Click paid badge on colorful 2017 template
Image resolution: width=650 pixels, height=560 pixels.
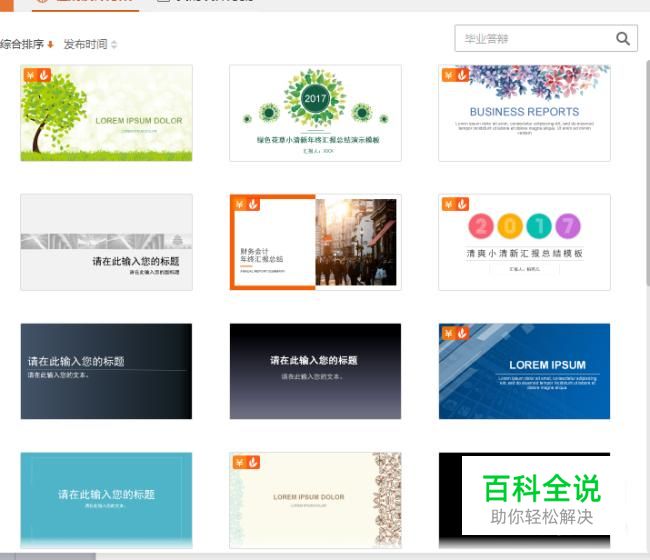coord(455,204)
